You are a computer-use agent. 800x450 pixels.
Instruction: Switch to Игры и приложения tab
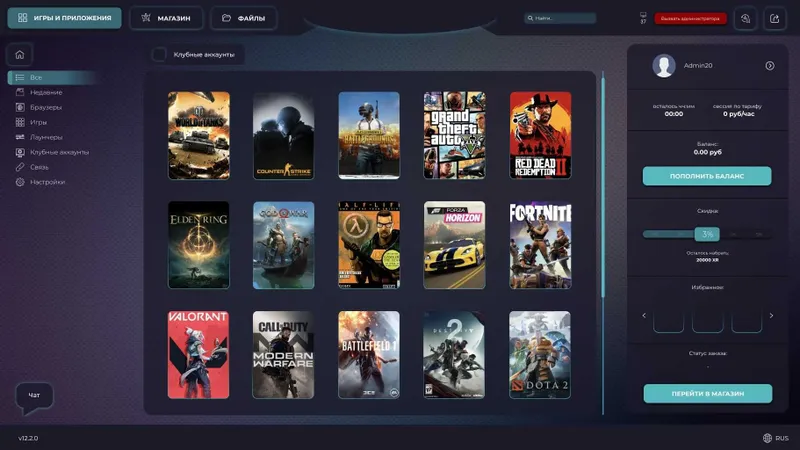pos(64,18)
